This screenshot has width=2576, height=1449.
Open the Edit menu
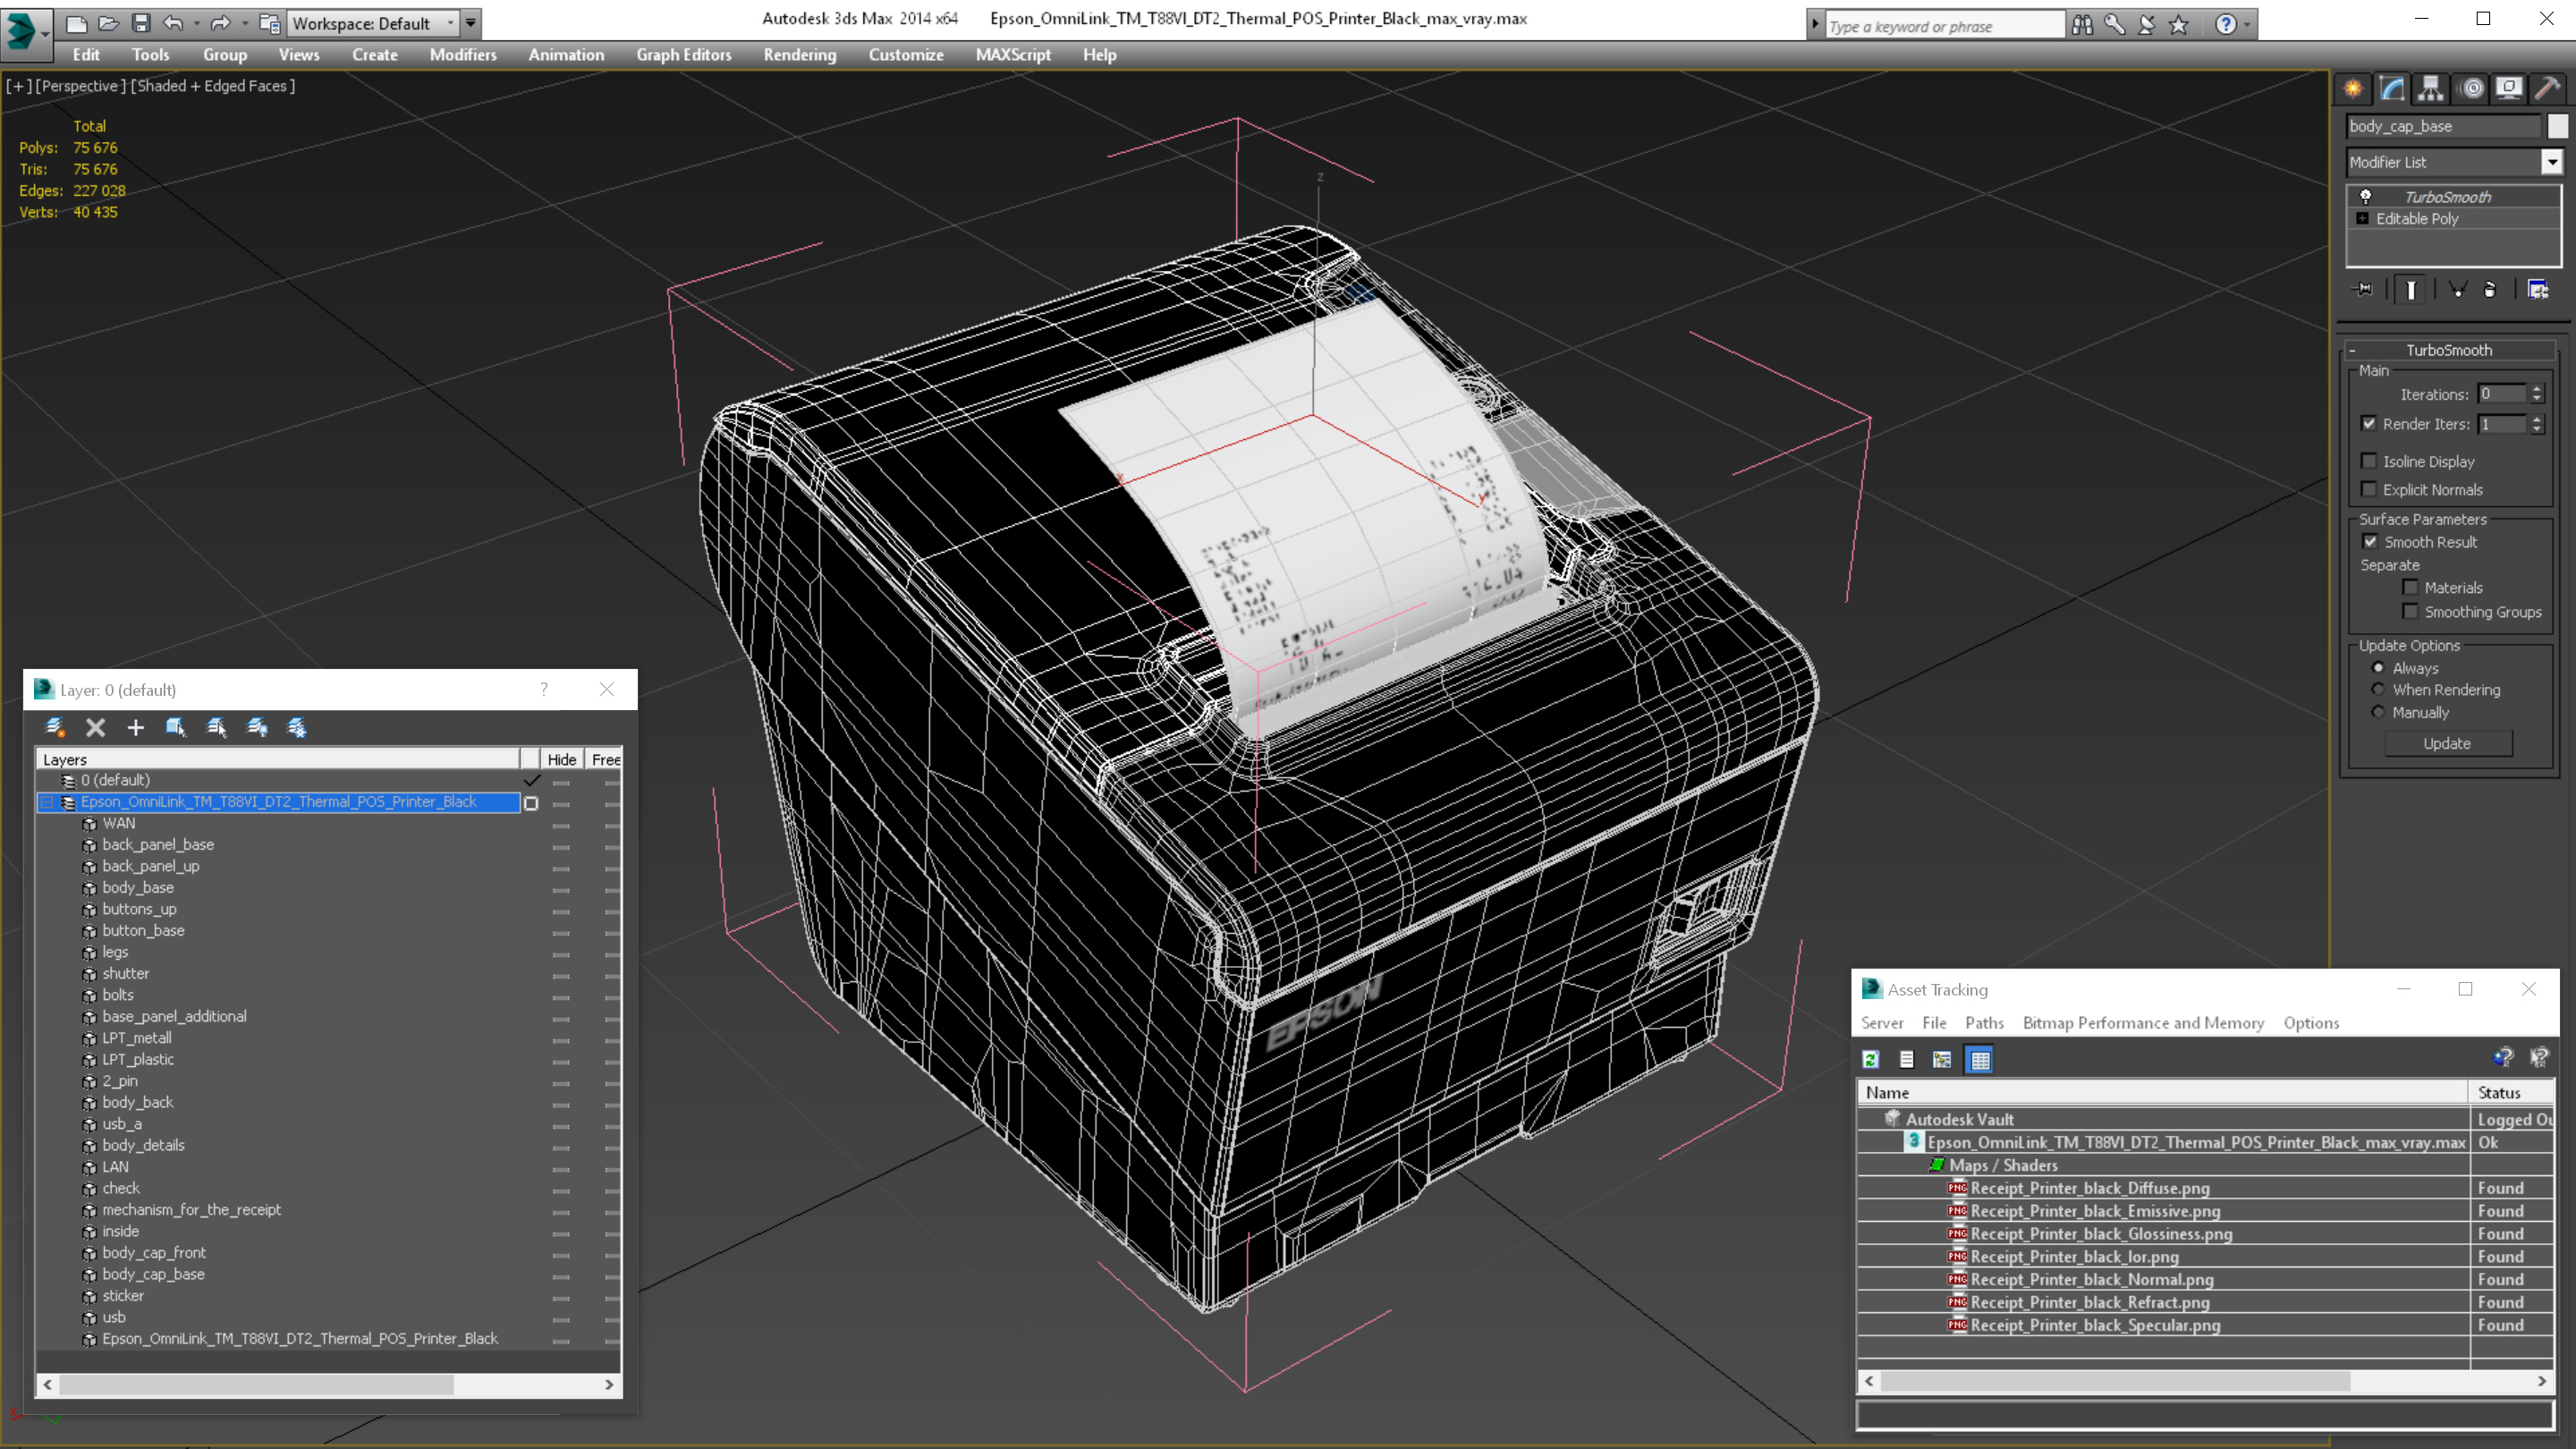(x=86, y=55)
